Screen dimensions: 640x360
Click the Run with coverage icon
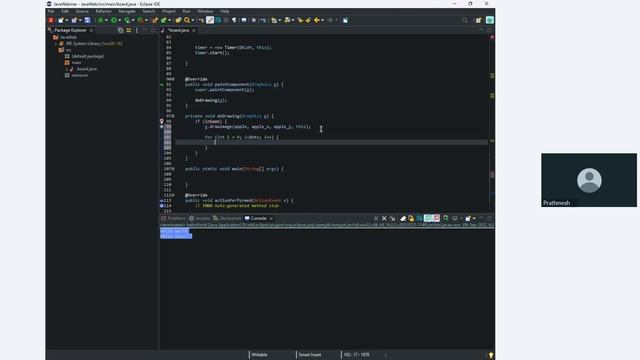tap(127, 20)
